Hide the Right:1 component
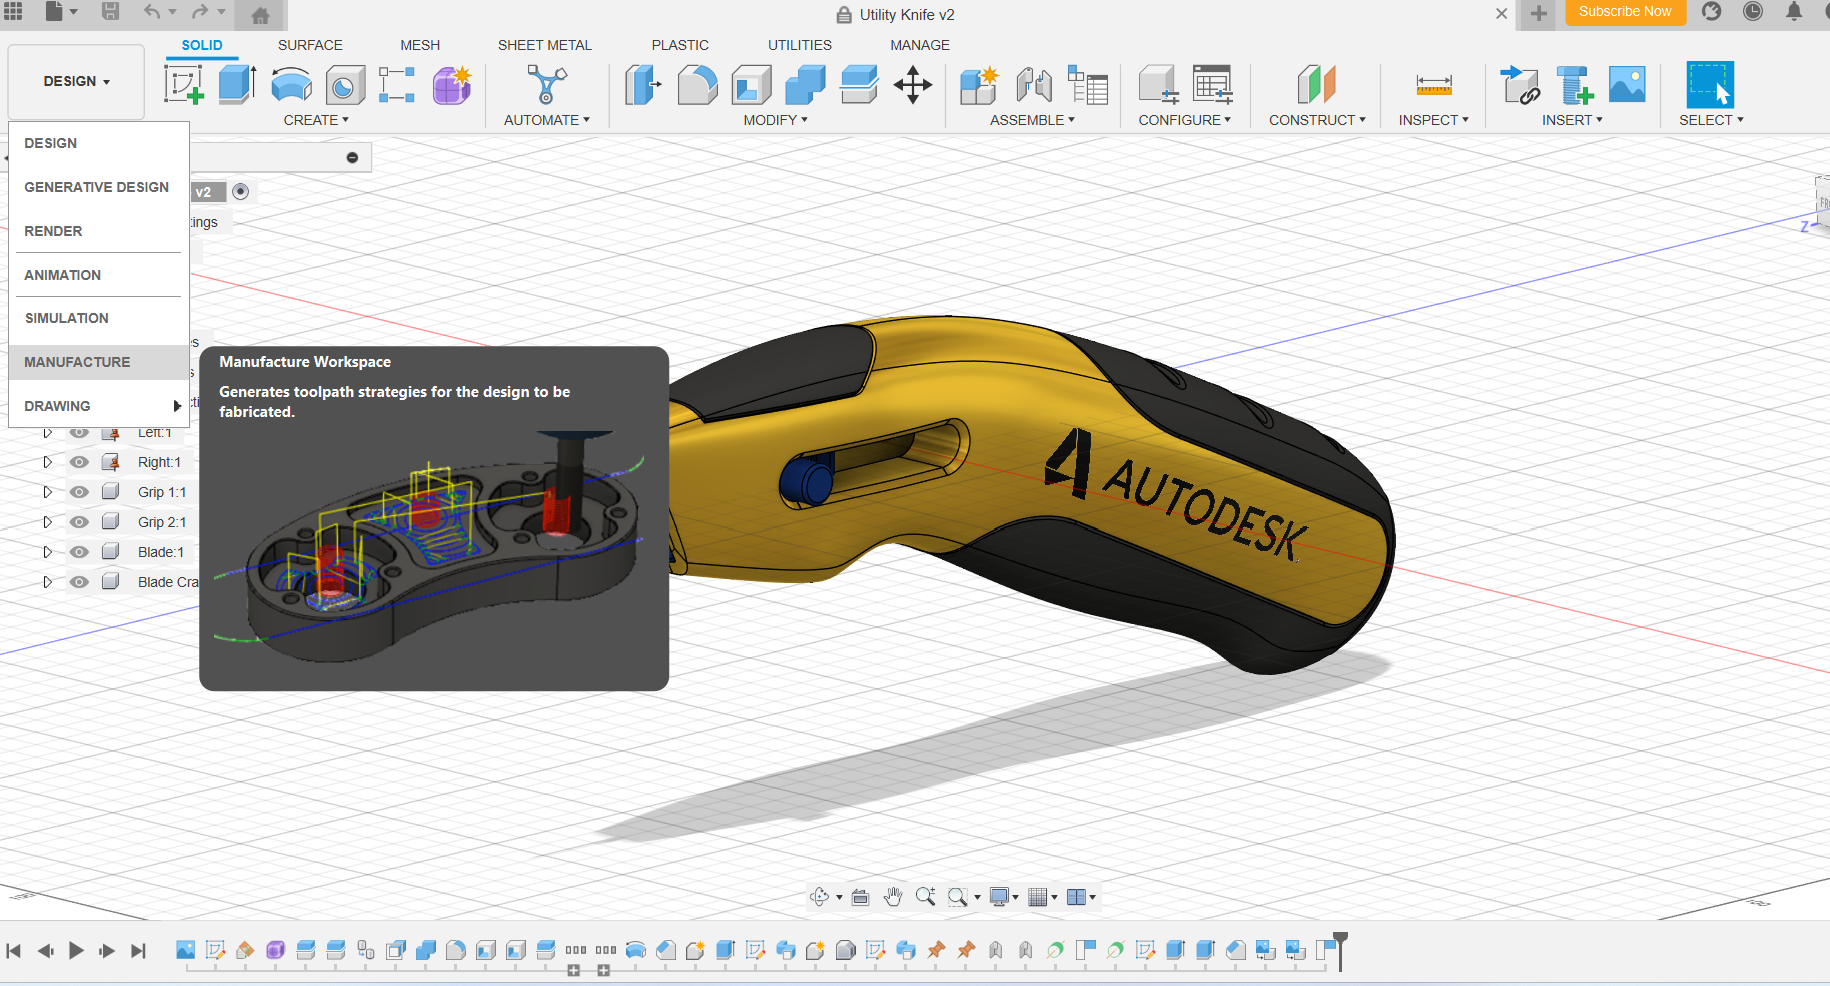 79,462
